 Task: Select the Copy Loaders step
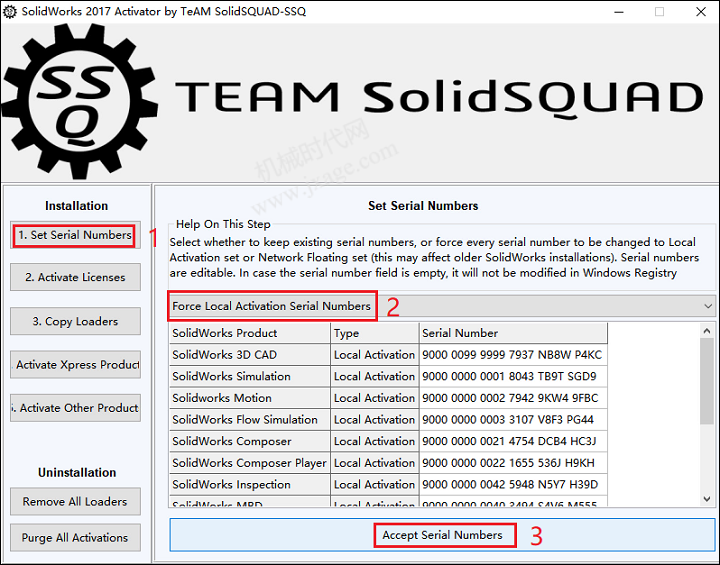pyautogui.click(x=75, y=321)
